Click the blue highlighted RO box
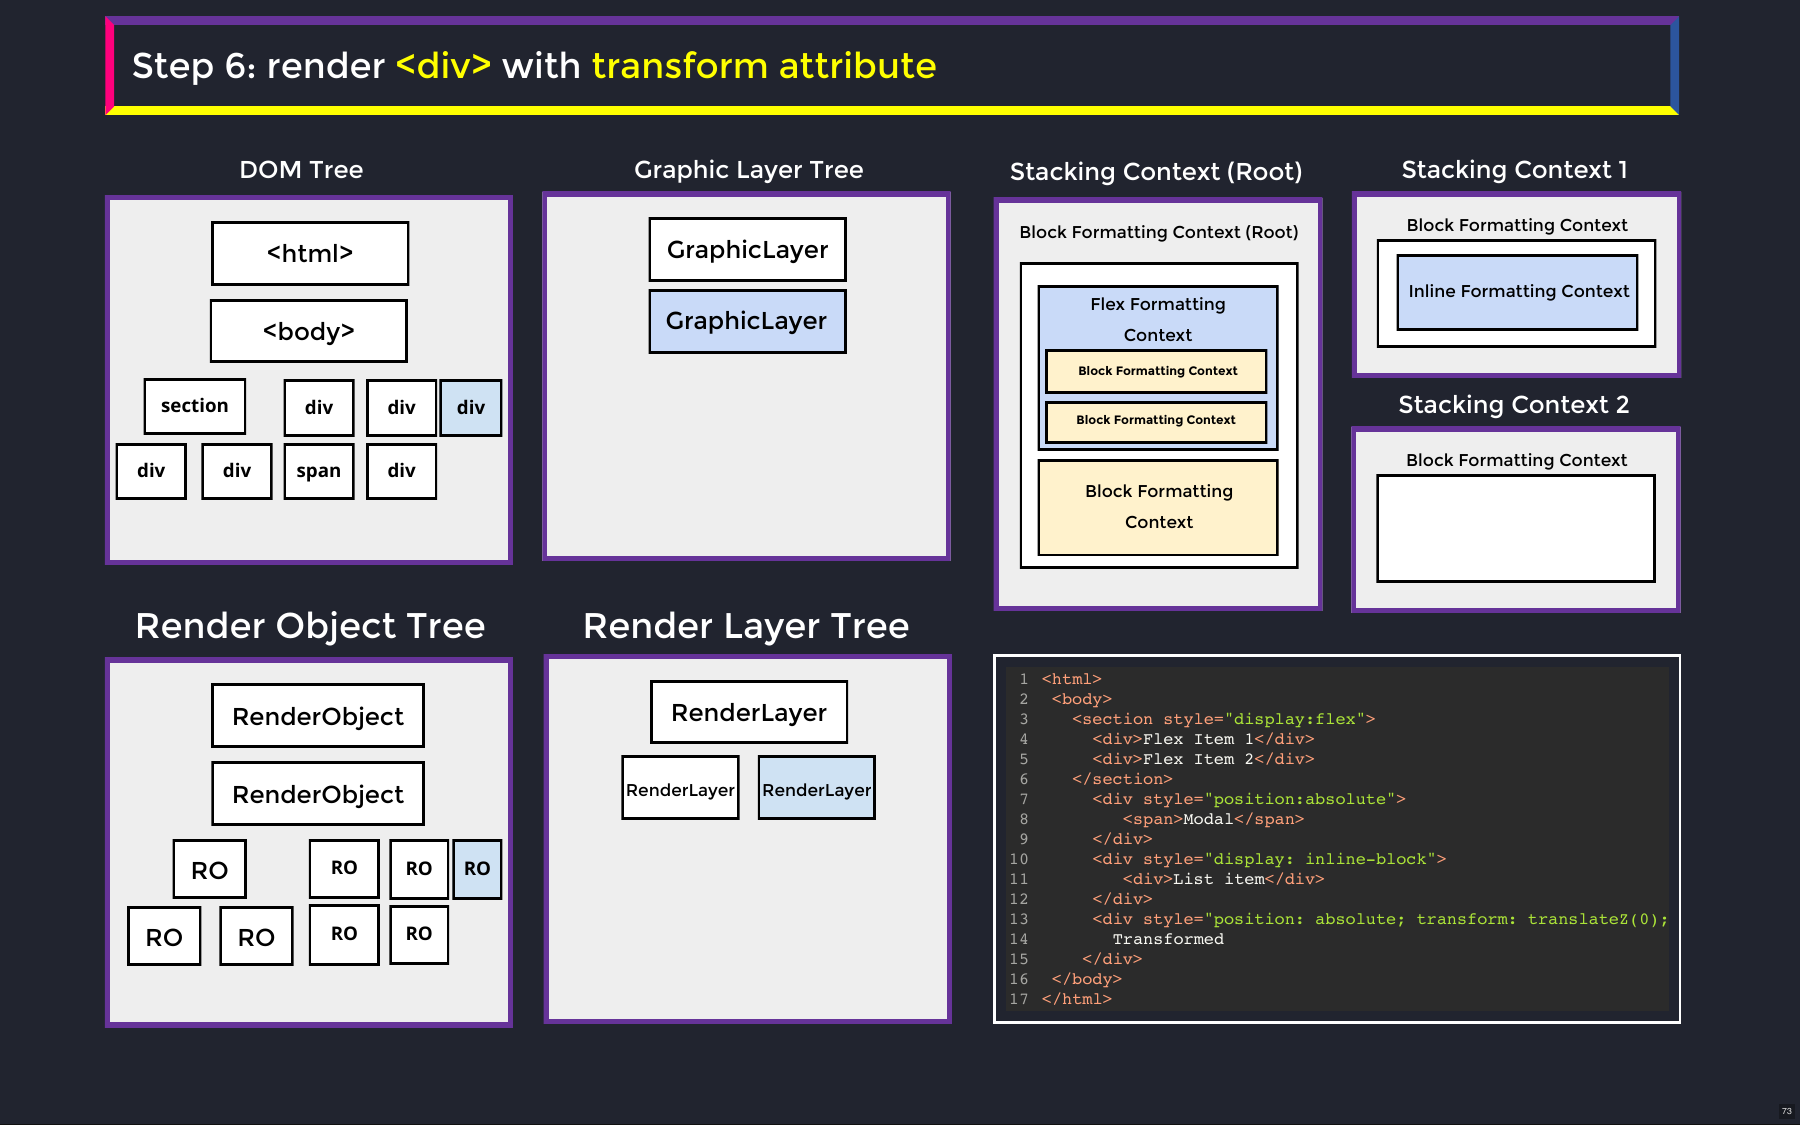Viewport: 1800px width, 1125px height. pyautogui.click(x=477, y=869)
